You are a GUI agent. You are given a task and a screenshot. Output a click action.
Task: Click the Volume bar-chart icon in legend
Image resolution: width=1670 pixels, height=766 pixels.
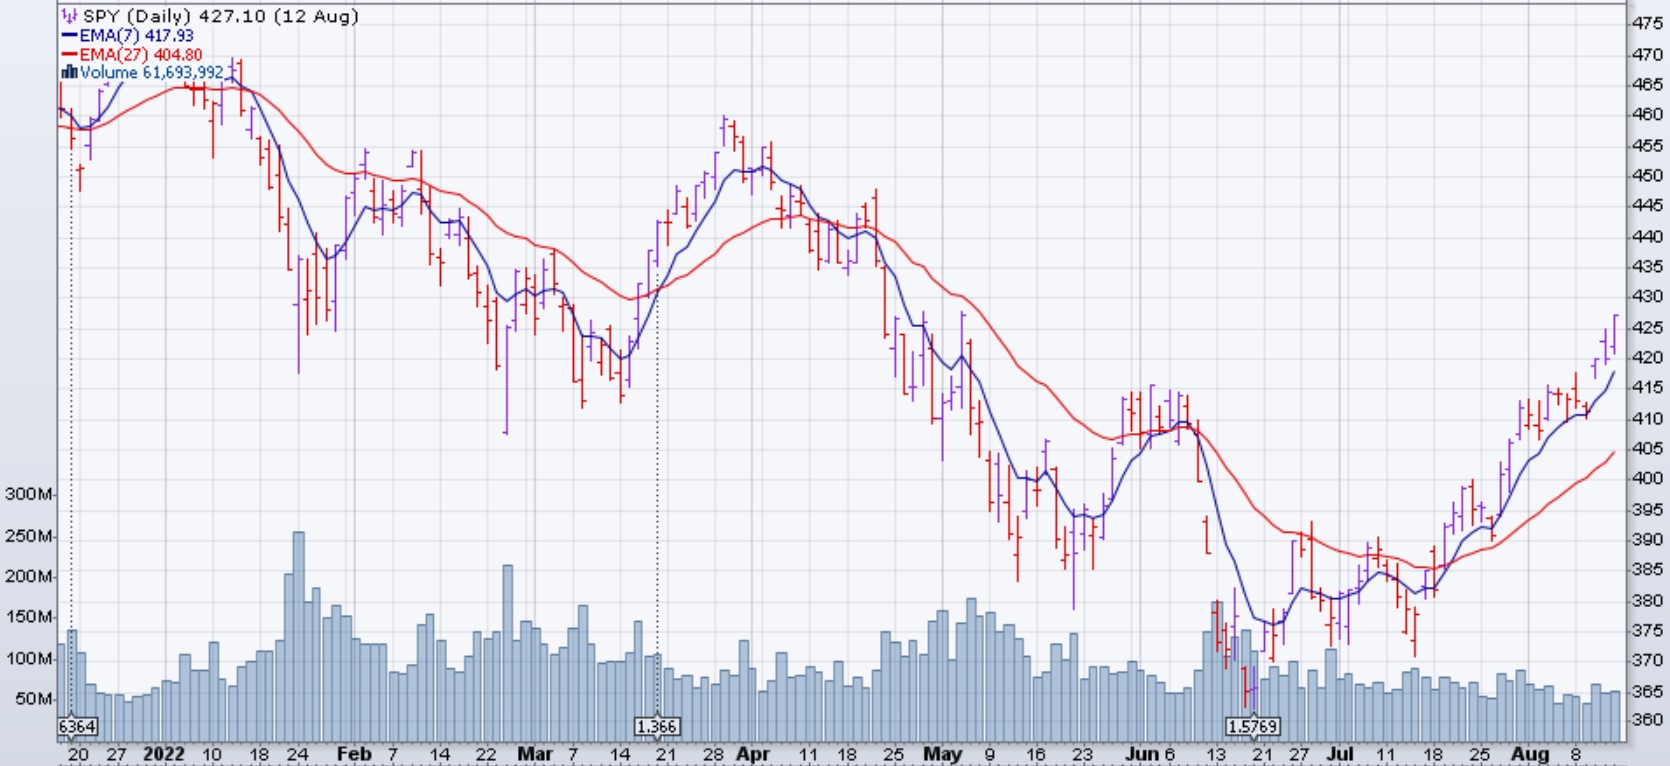[69, 73]
